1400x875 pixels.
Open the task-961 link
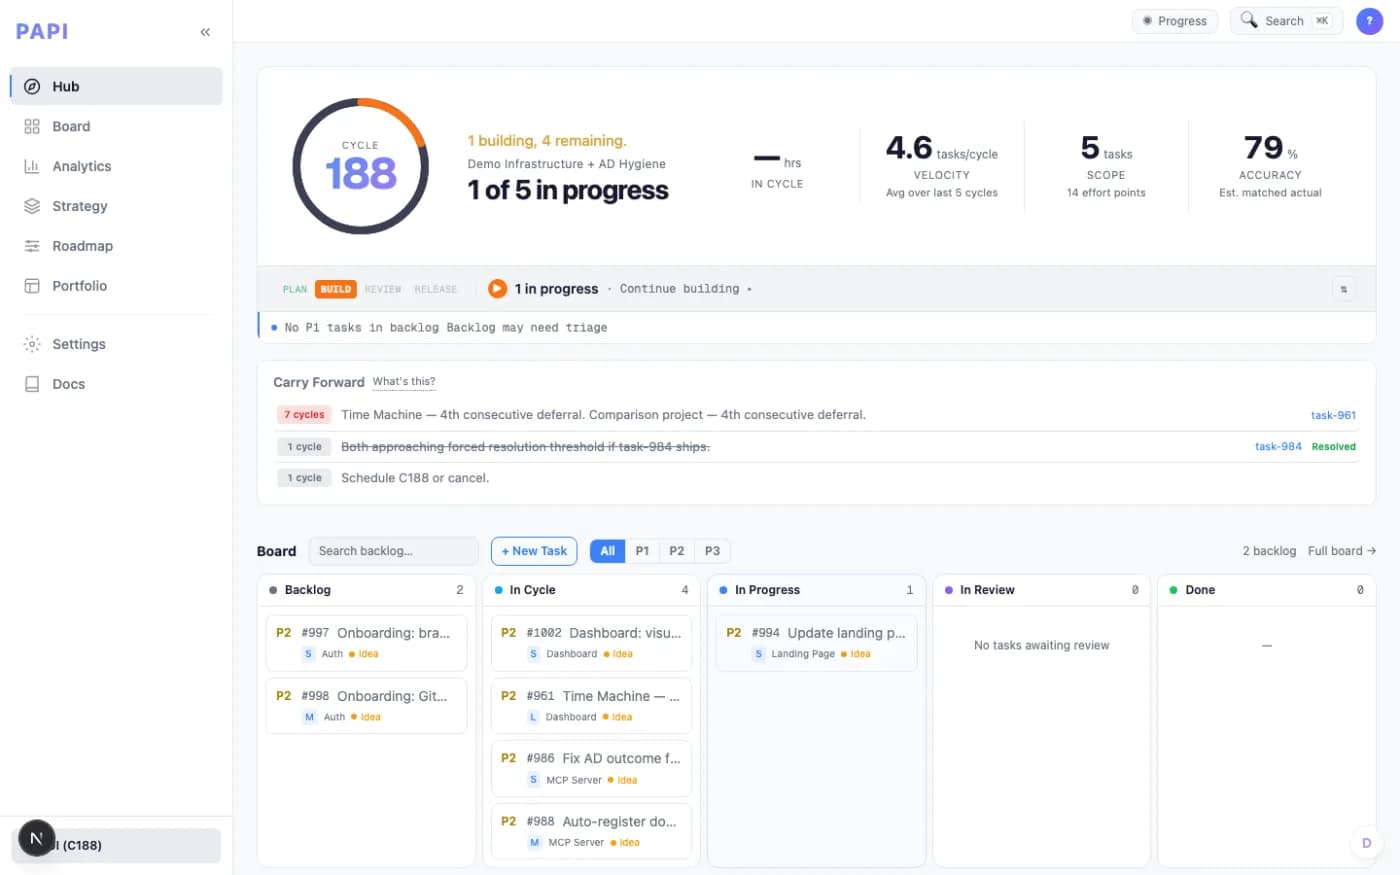[x=1333, y=415]
